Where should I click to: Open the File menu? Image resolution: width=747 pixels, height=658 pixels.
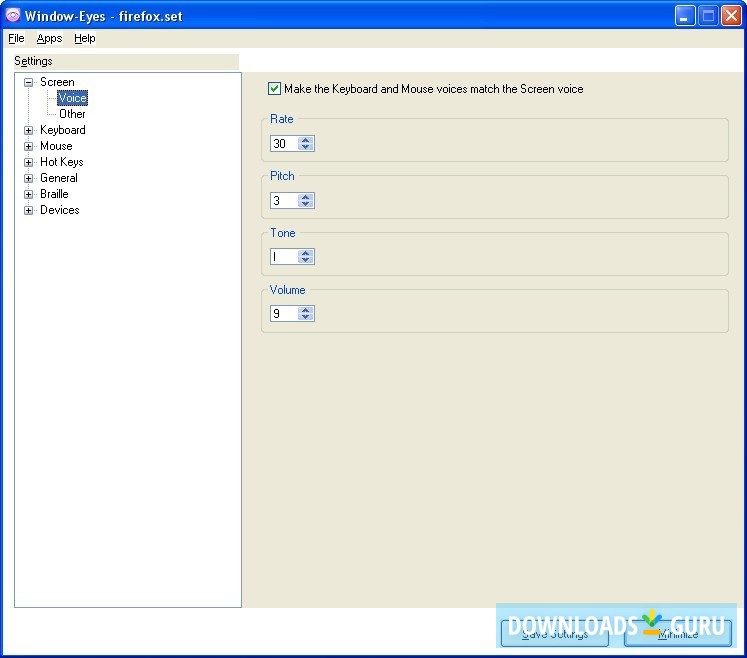pos(16,38)
